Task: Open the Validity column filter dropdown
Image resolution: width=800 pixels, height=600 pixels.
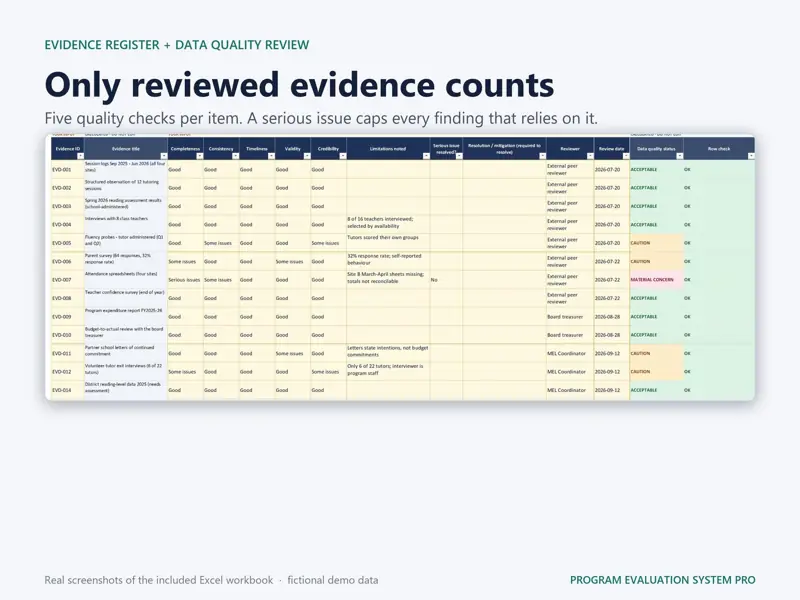Action: (x=307, y=156)
